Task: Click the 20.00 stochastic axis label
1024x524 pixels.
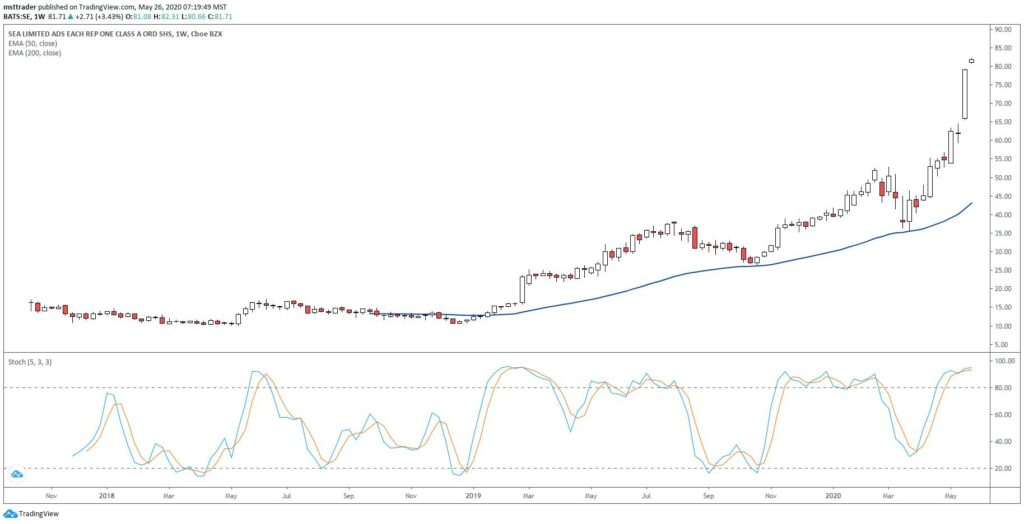Action: tap(1002, 468)
